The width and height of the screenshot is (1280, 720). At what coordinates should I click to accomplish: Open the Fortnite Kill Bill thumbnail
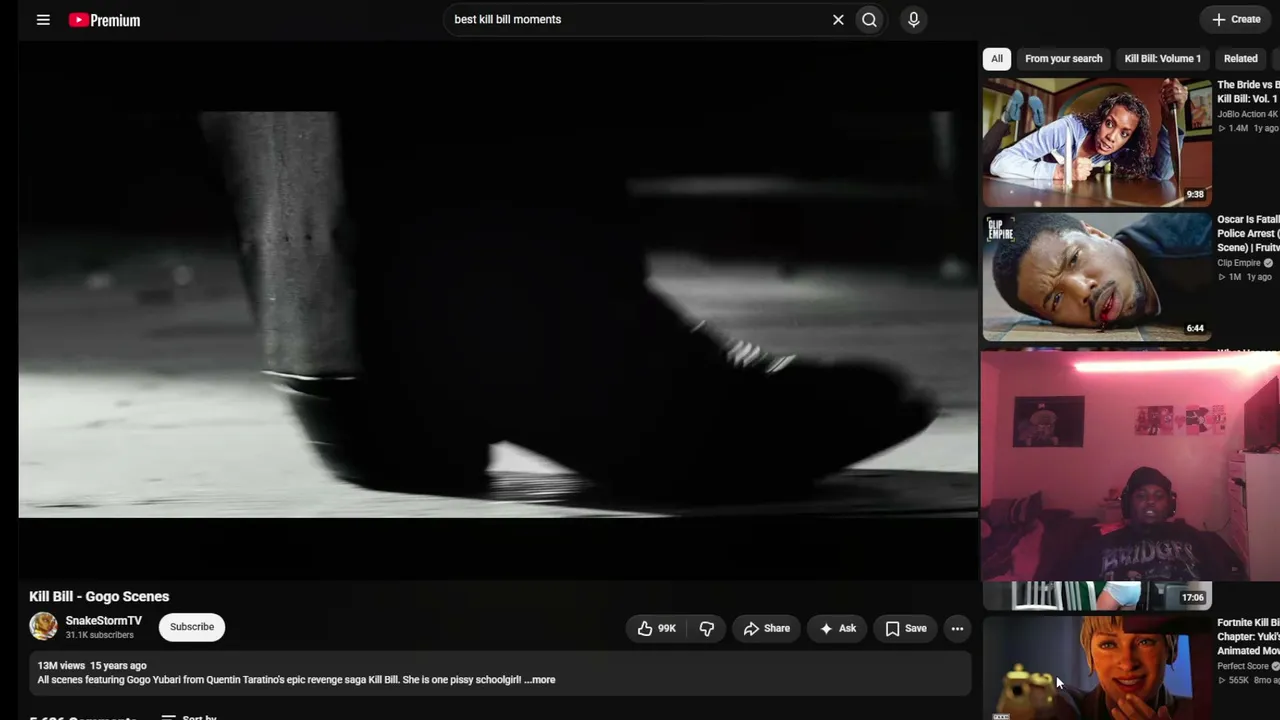coord(1096,667)
